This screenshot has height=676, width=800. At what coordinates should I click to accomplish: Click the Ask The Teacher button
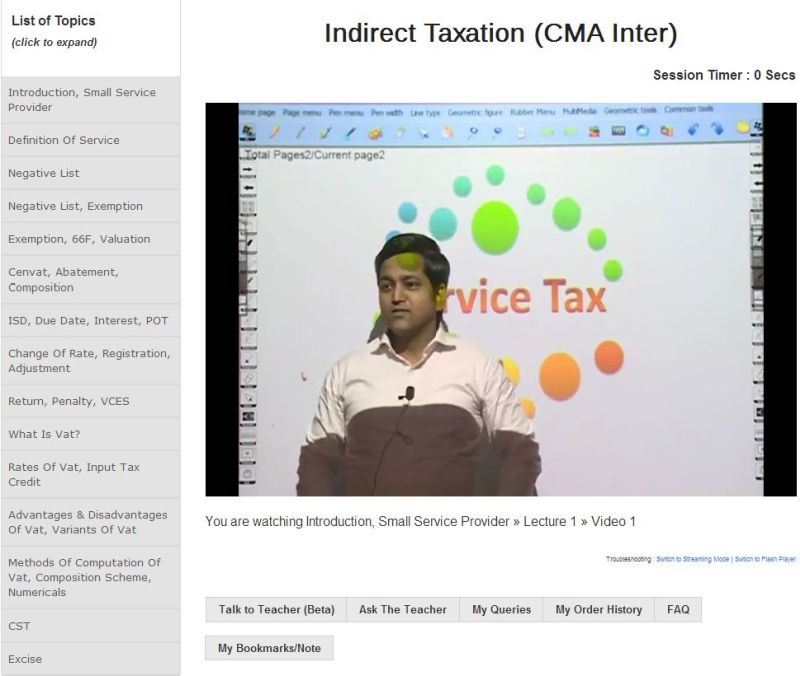402,610
